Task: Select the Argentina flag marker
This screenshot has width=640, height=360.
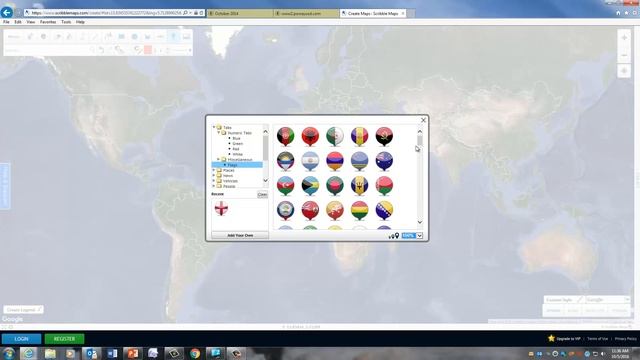Action: pyautogui.click(x=310, y=161)
